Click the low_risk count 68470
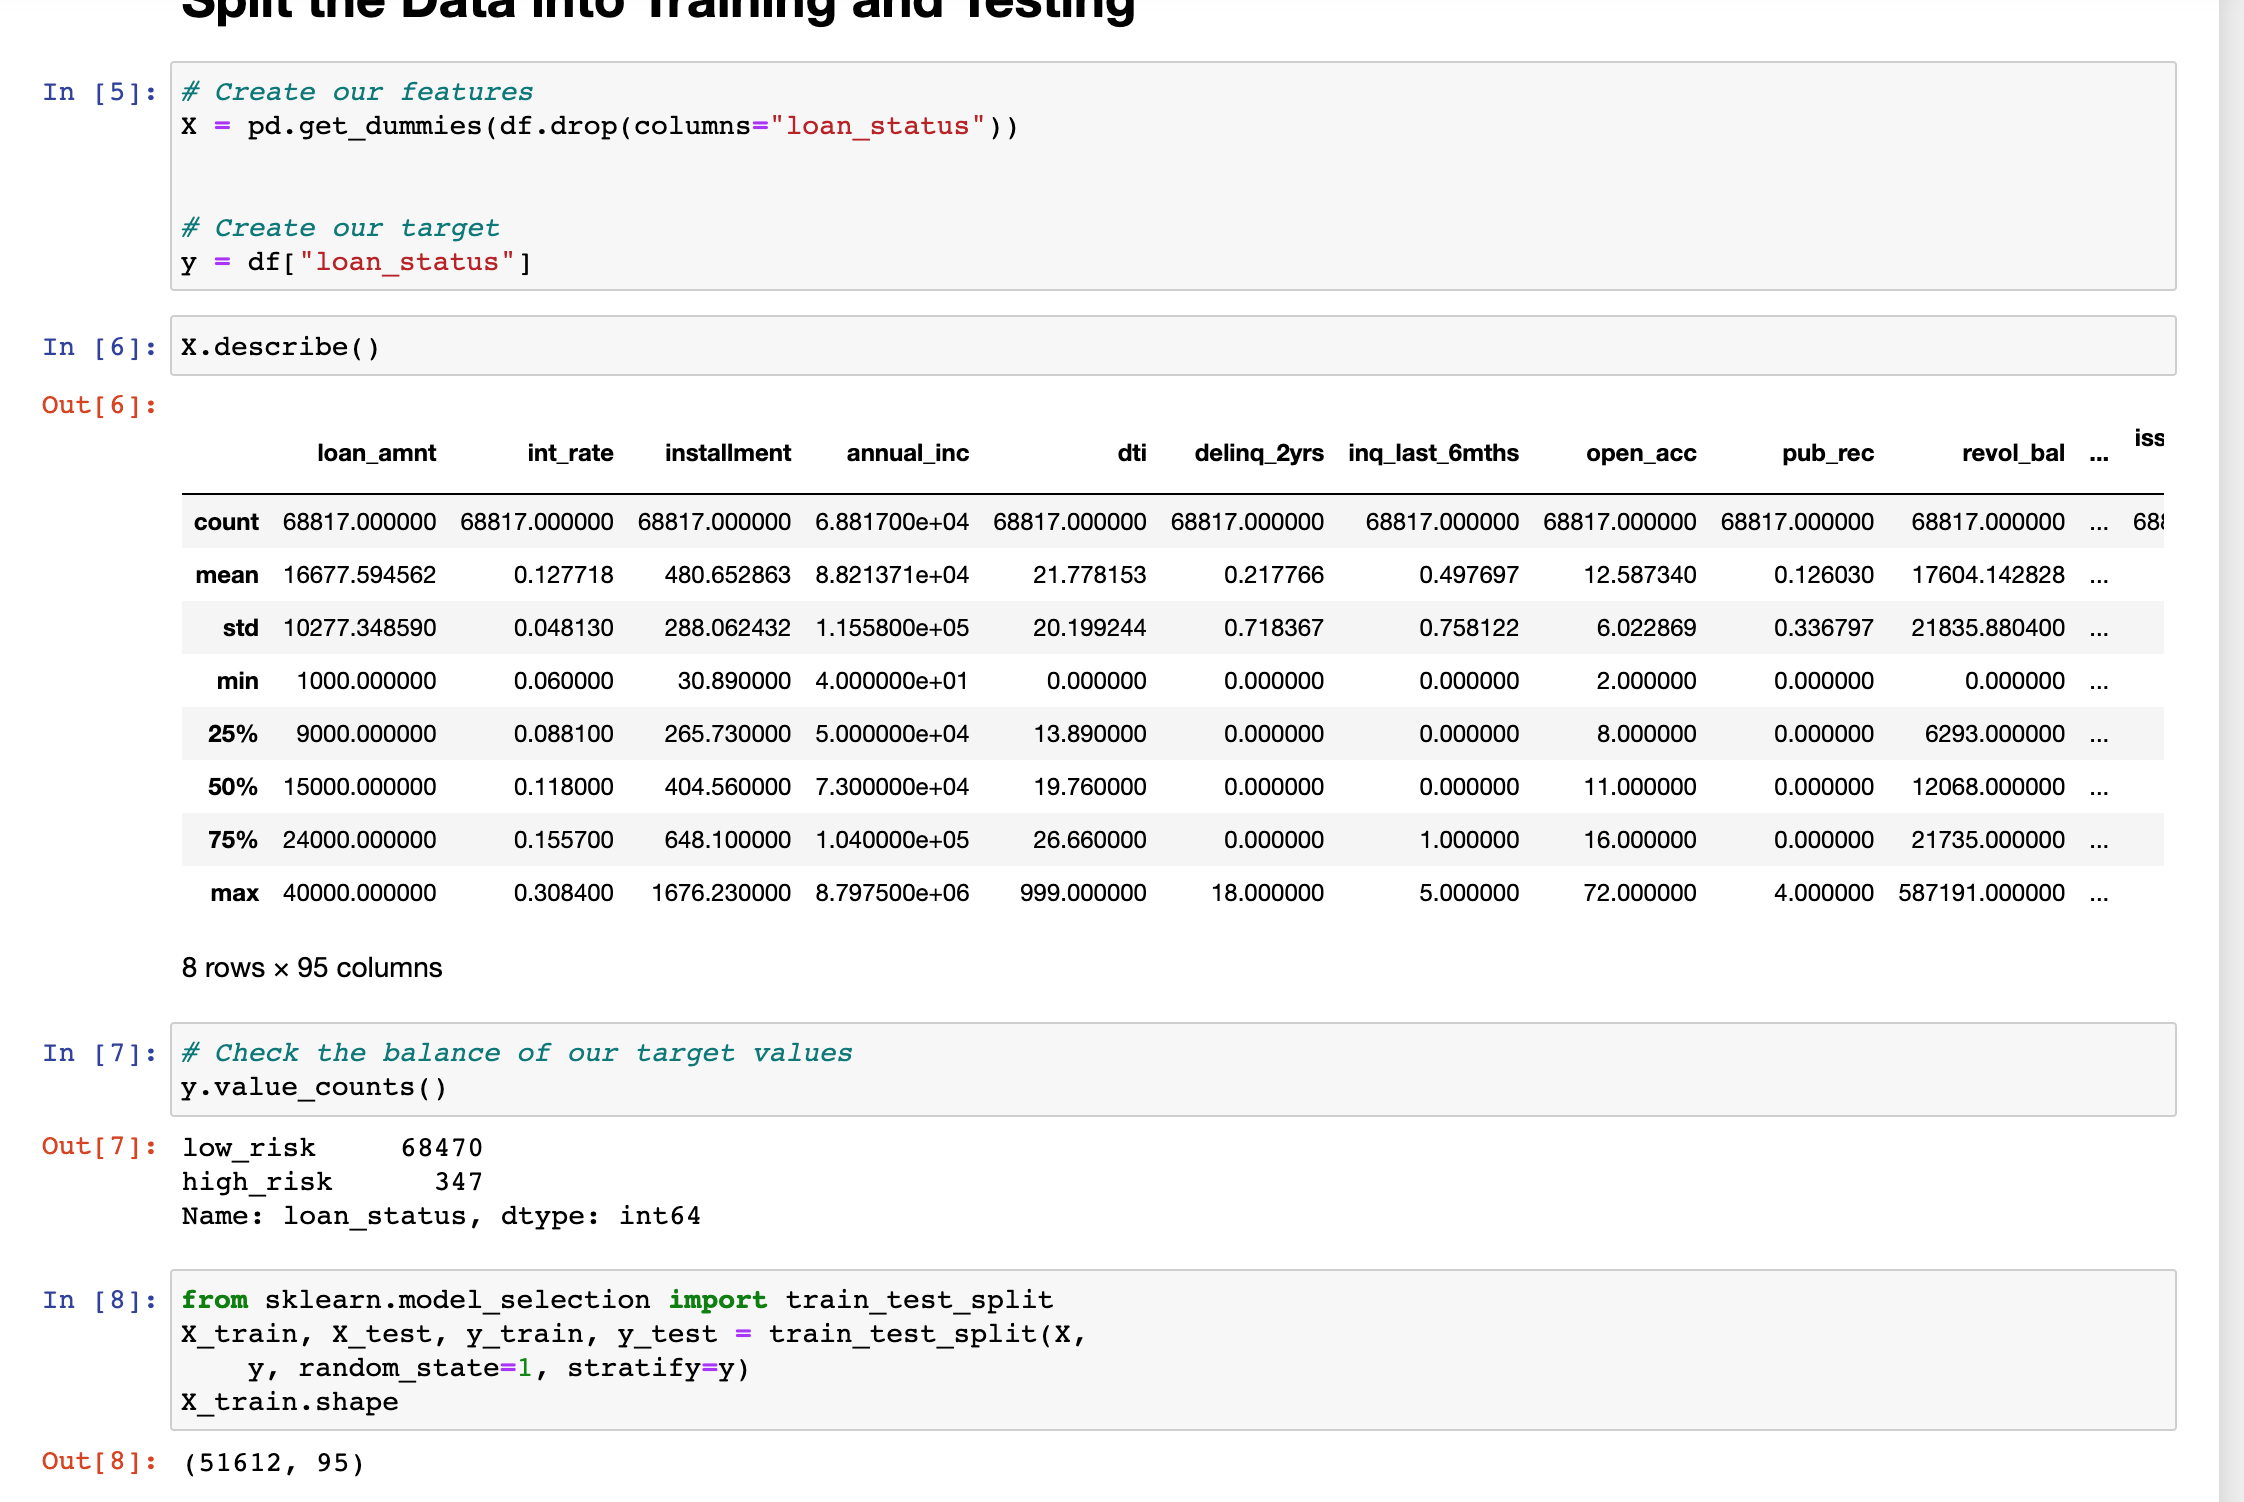Screen dimensions: 2244x1502 coord(442,1148)
